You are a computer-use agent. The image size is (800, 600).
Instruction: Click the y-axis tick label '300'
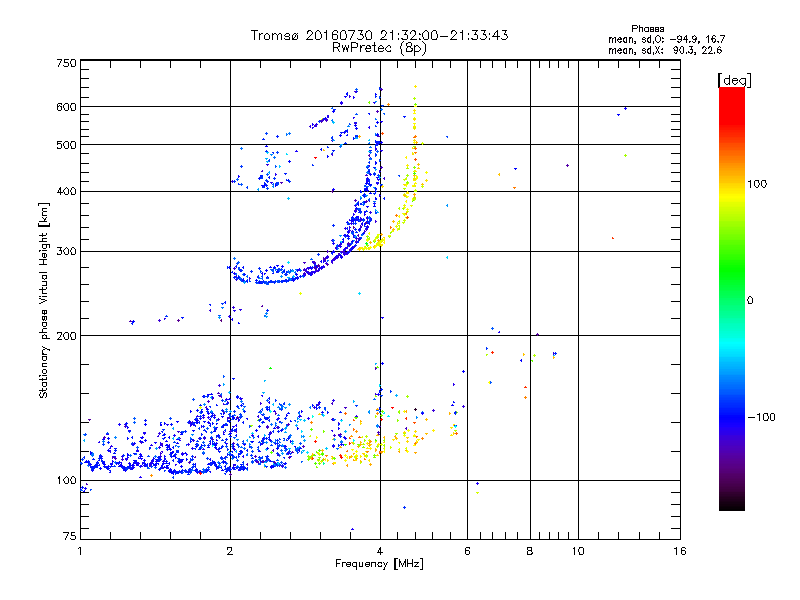[66, 252]
